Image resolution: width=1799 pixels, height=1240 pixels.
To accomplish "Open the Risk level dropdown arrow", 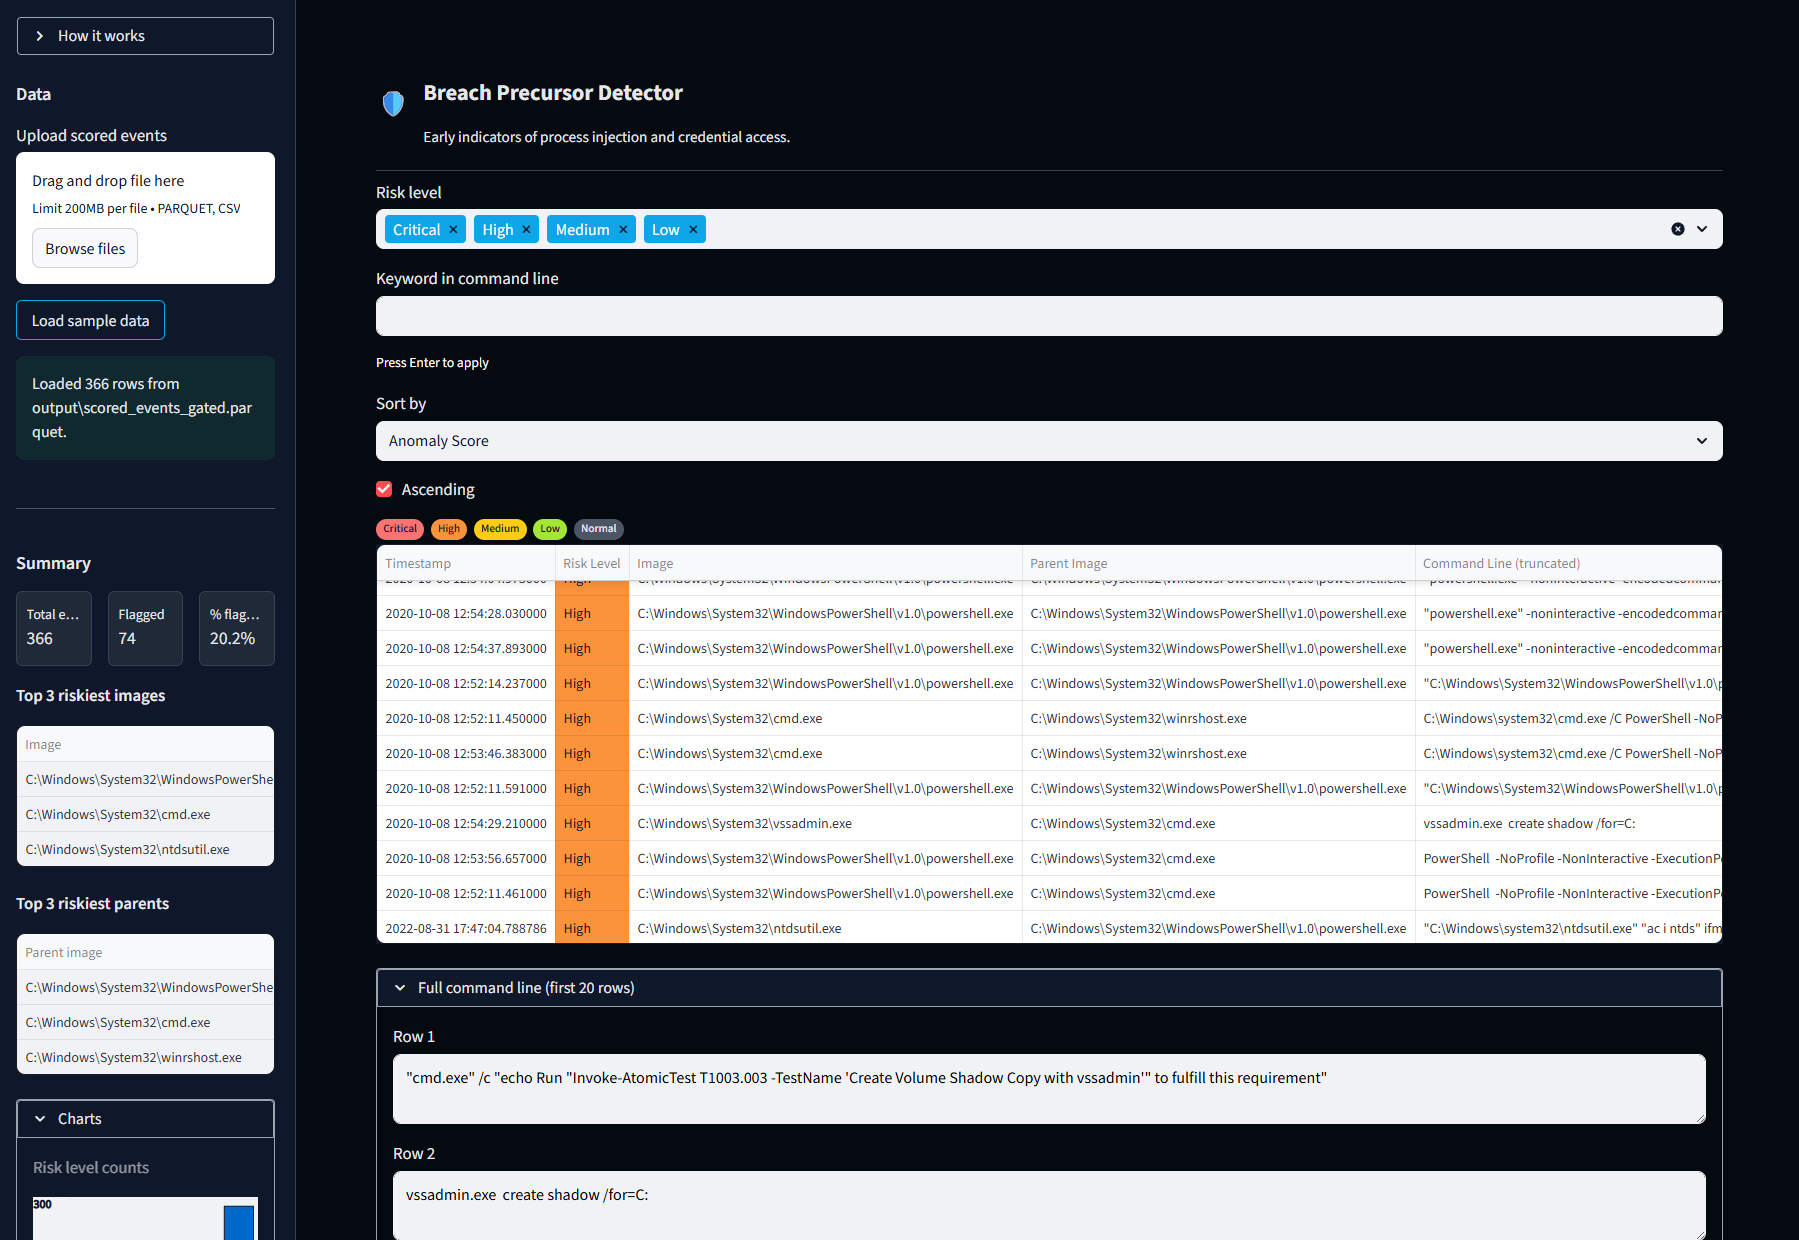I will [1702, 229].
